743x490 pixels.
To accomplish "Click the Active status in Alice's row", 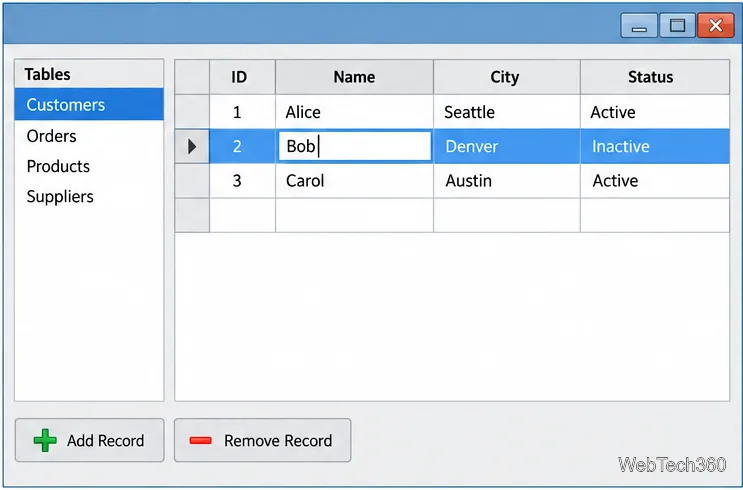I will click(655, 112).
